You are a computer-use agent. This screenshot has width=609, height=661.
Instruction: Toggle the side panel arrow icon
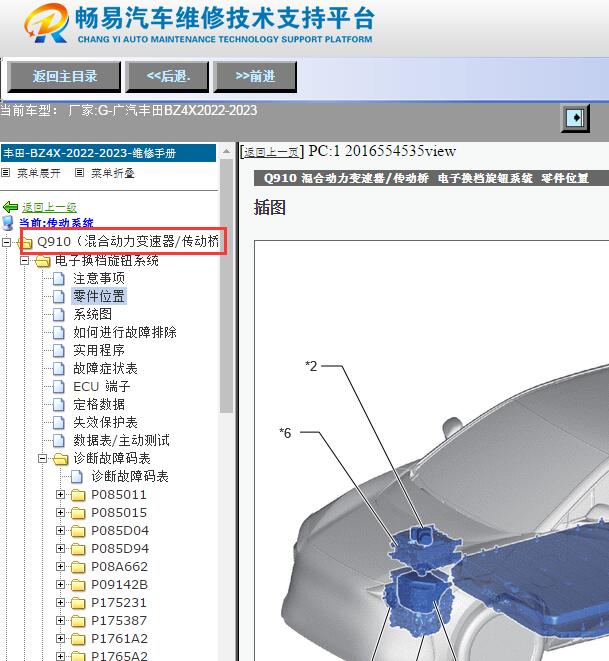(575, 118)
